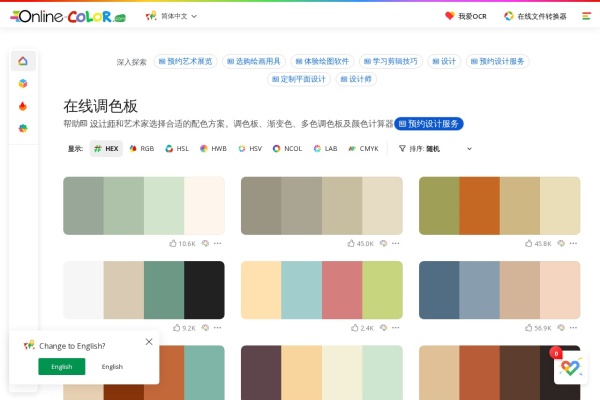600x400 pixels.
Task: Select HSL display format
Action: coord(177,149)
